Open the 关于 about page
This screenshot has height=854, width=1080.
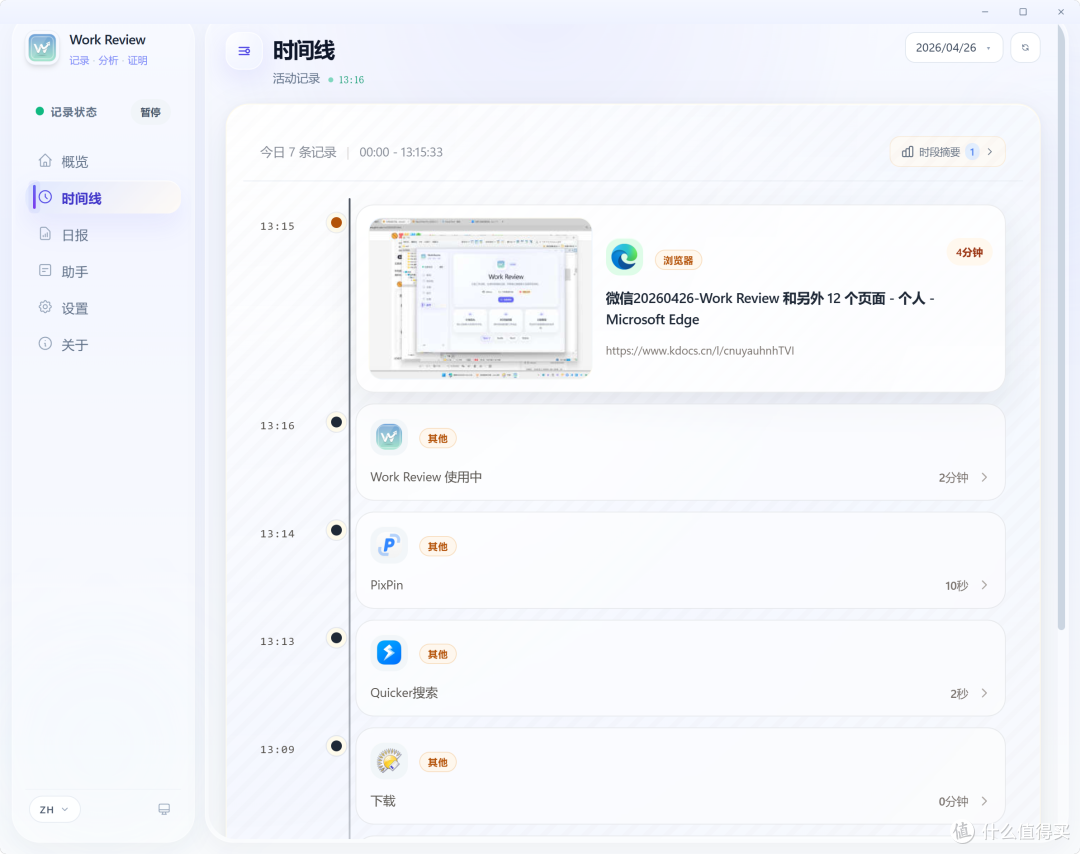pos(103,345)
